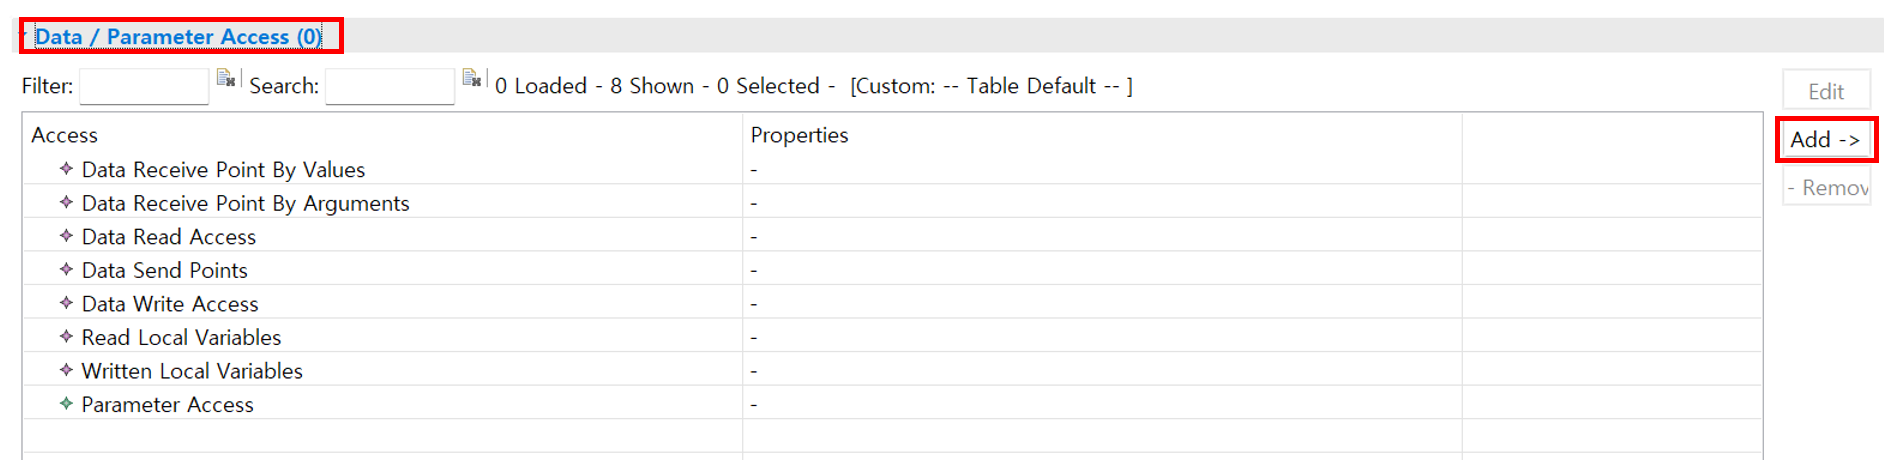Screen dimensions: 1884x463
Task: Select the Read Local Variables entry
Action: click(181, 338)
